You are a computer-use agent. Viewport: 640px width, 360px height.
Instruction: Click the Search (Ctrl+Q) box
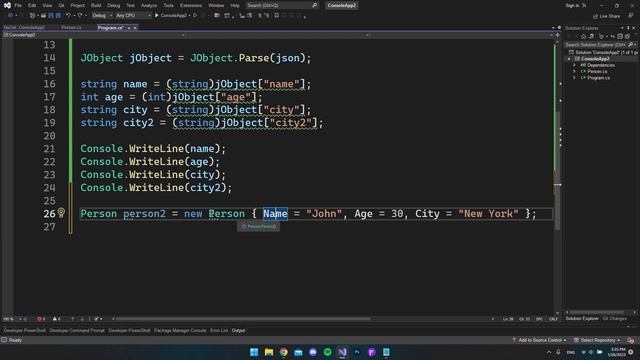tap(282, 6)
